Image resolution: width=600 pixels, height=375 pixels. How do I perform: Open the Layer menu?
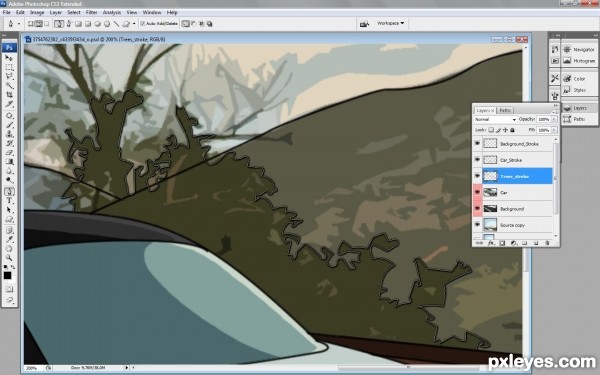tap(55, 12)
